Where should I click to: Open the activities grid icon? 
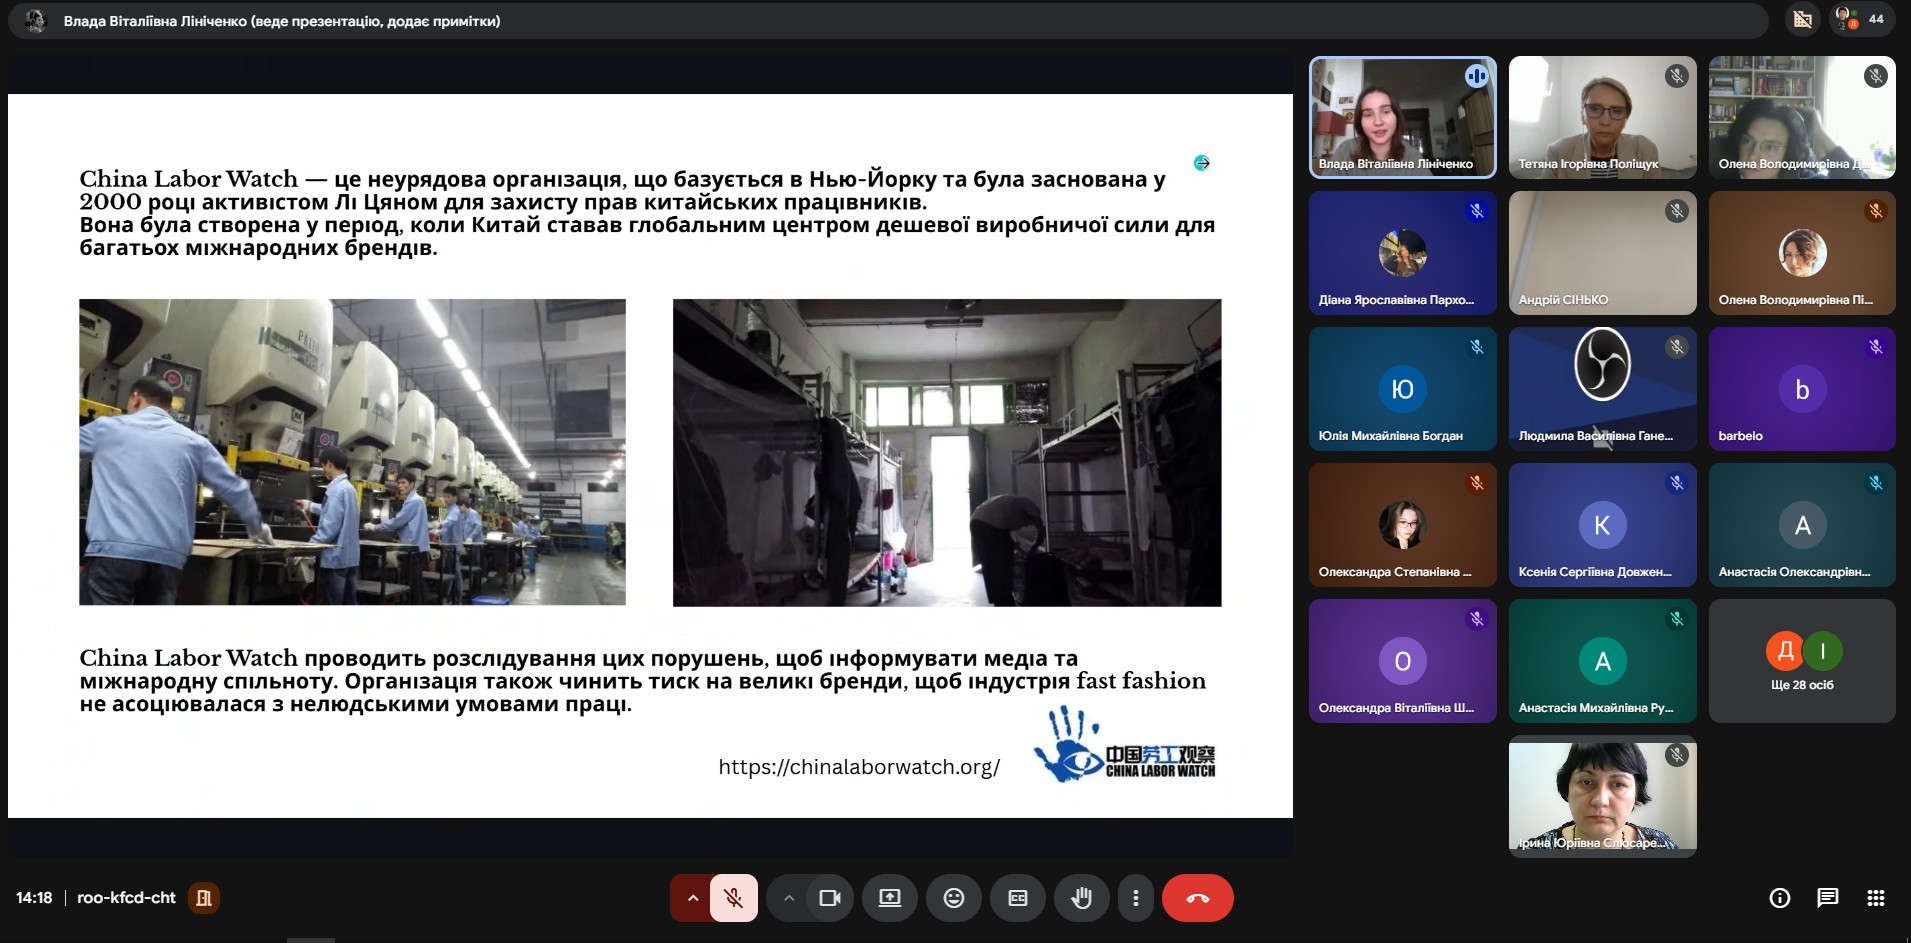[1875, 898]
